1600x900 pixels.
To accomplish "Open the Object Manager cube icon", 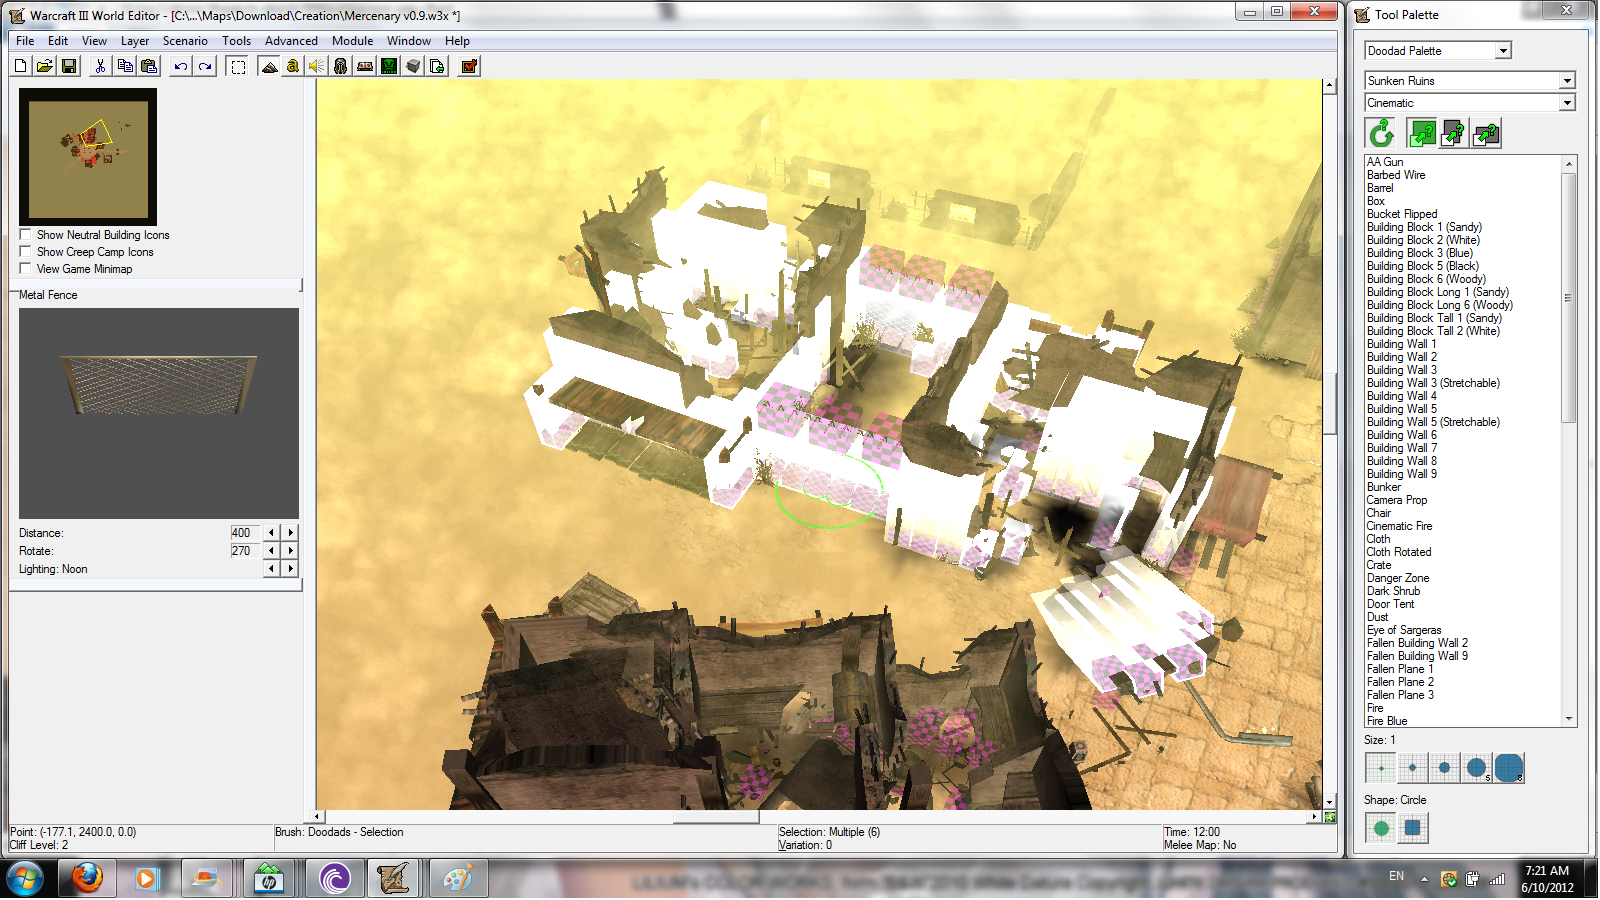I will [x=413, y=66].
